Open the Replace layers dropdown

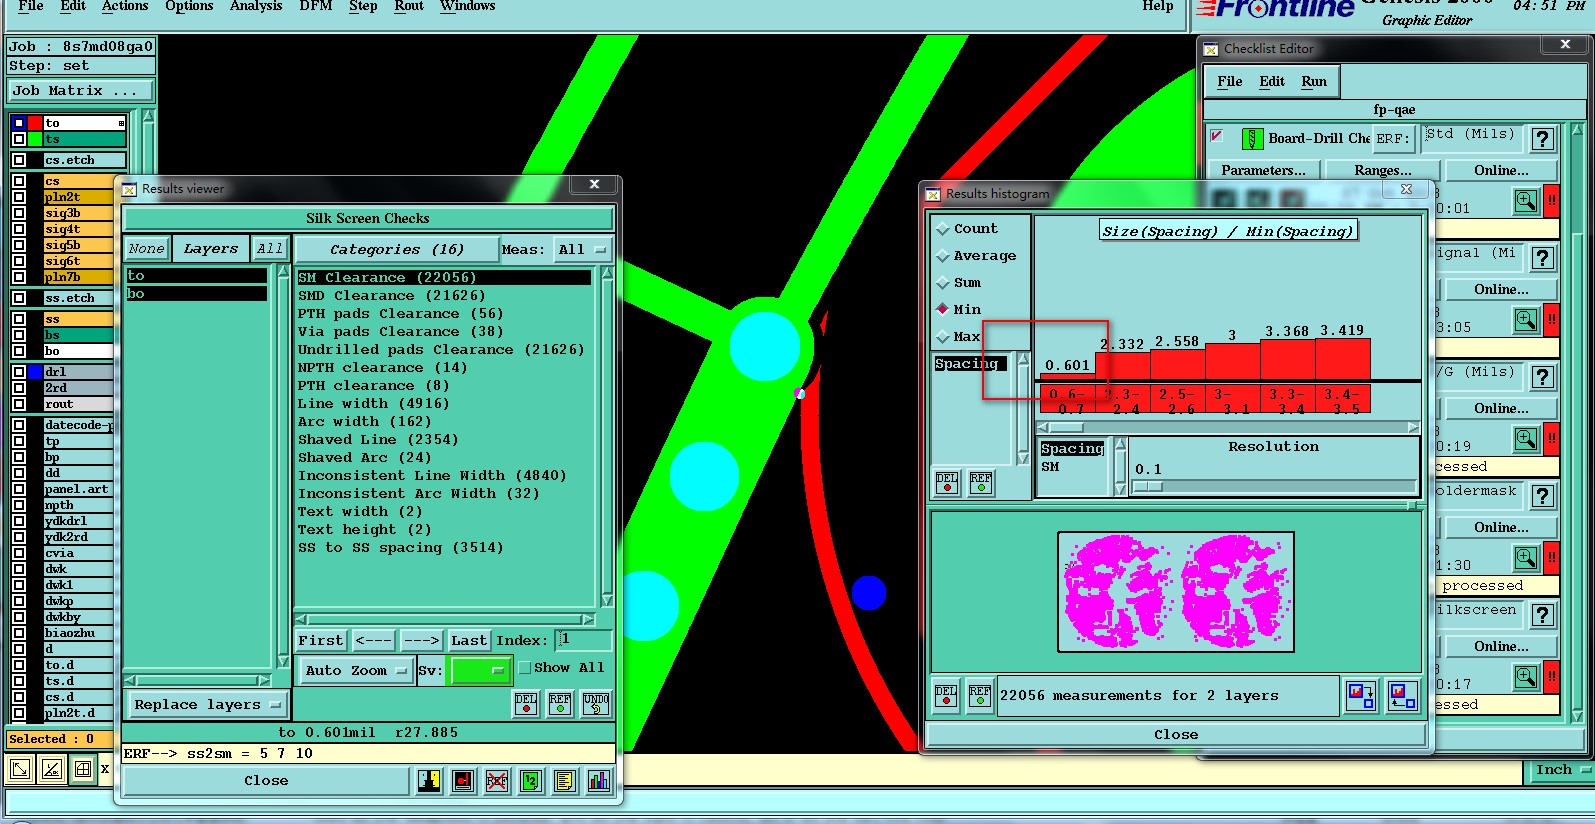click(207, 705)
